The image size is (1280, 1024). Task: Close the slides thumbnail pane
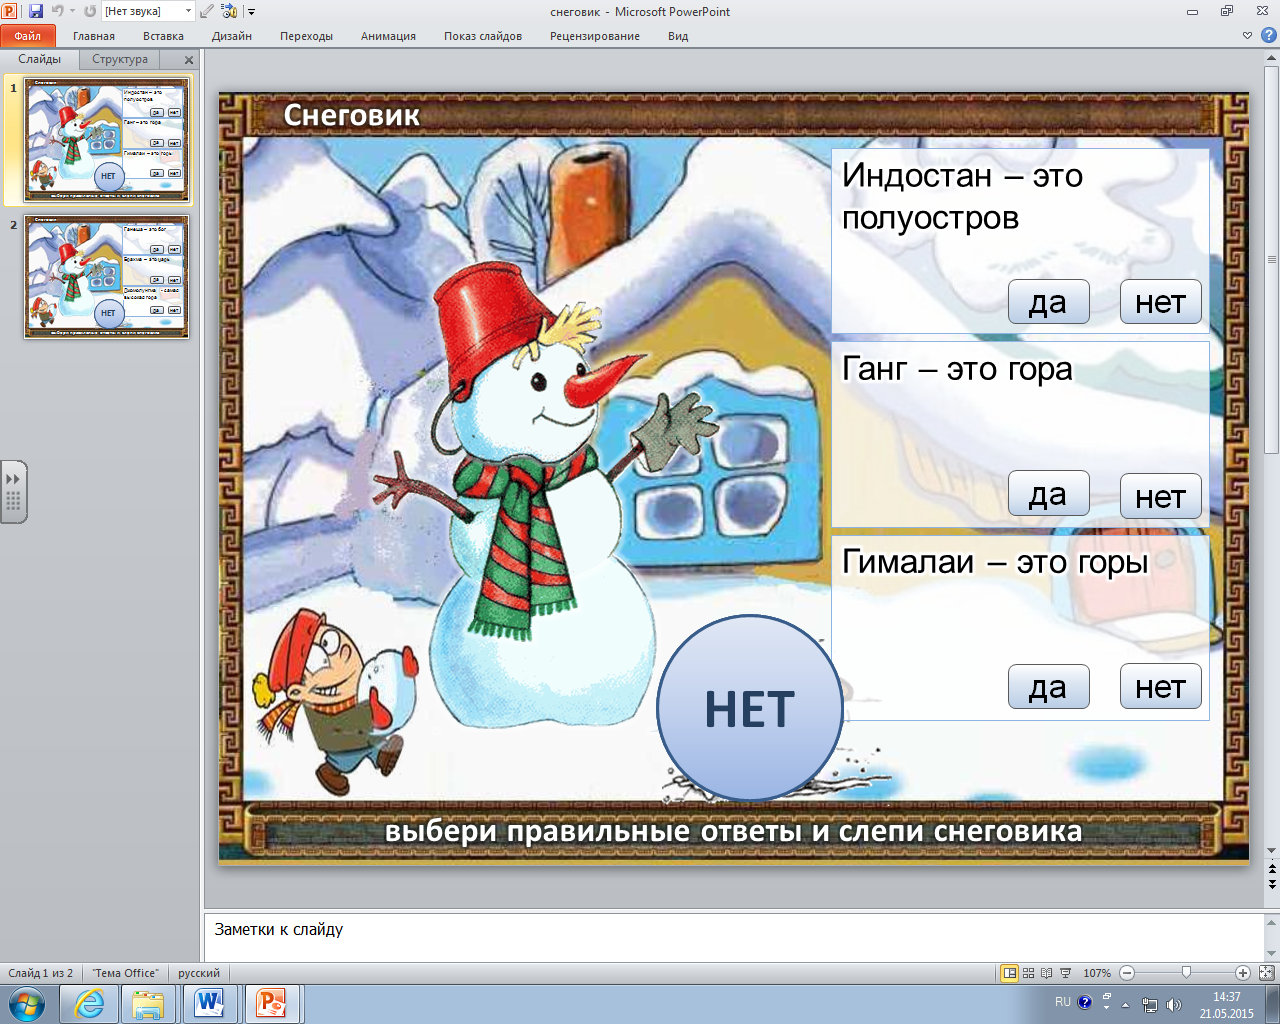pyautogui.click(x=189, y=60)
